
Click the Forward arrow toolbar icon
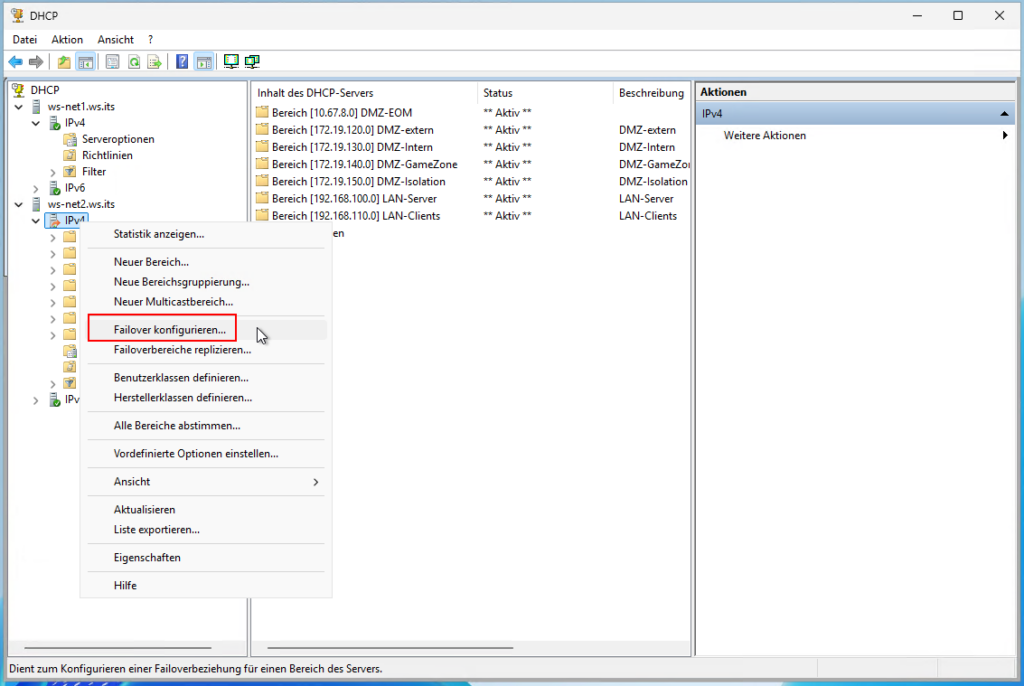[x=36, y=62]
